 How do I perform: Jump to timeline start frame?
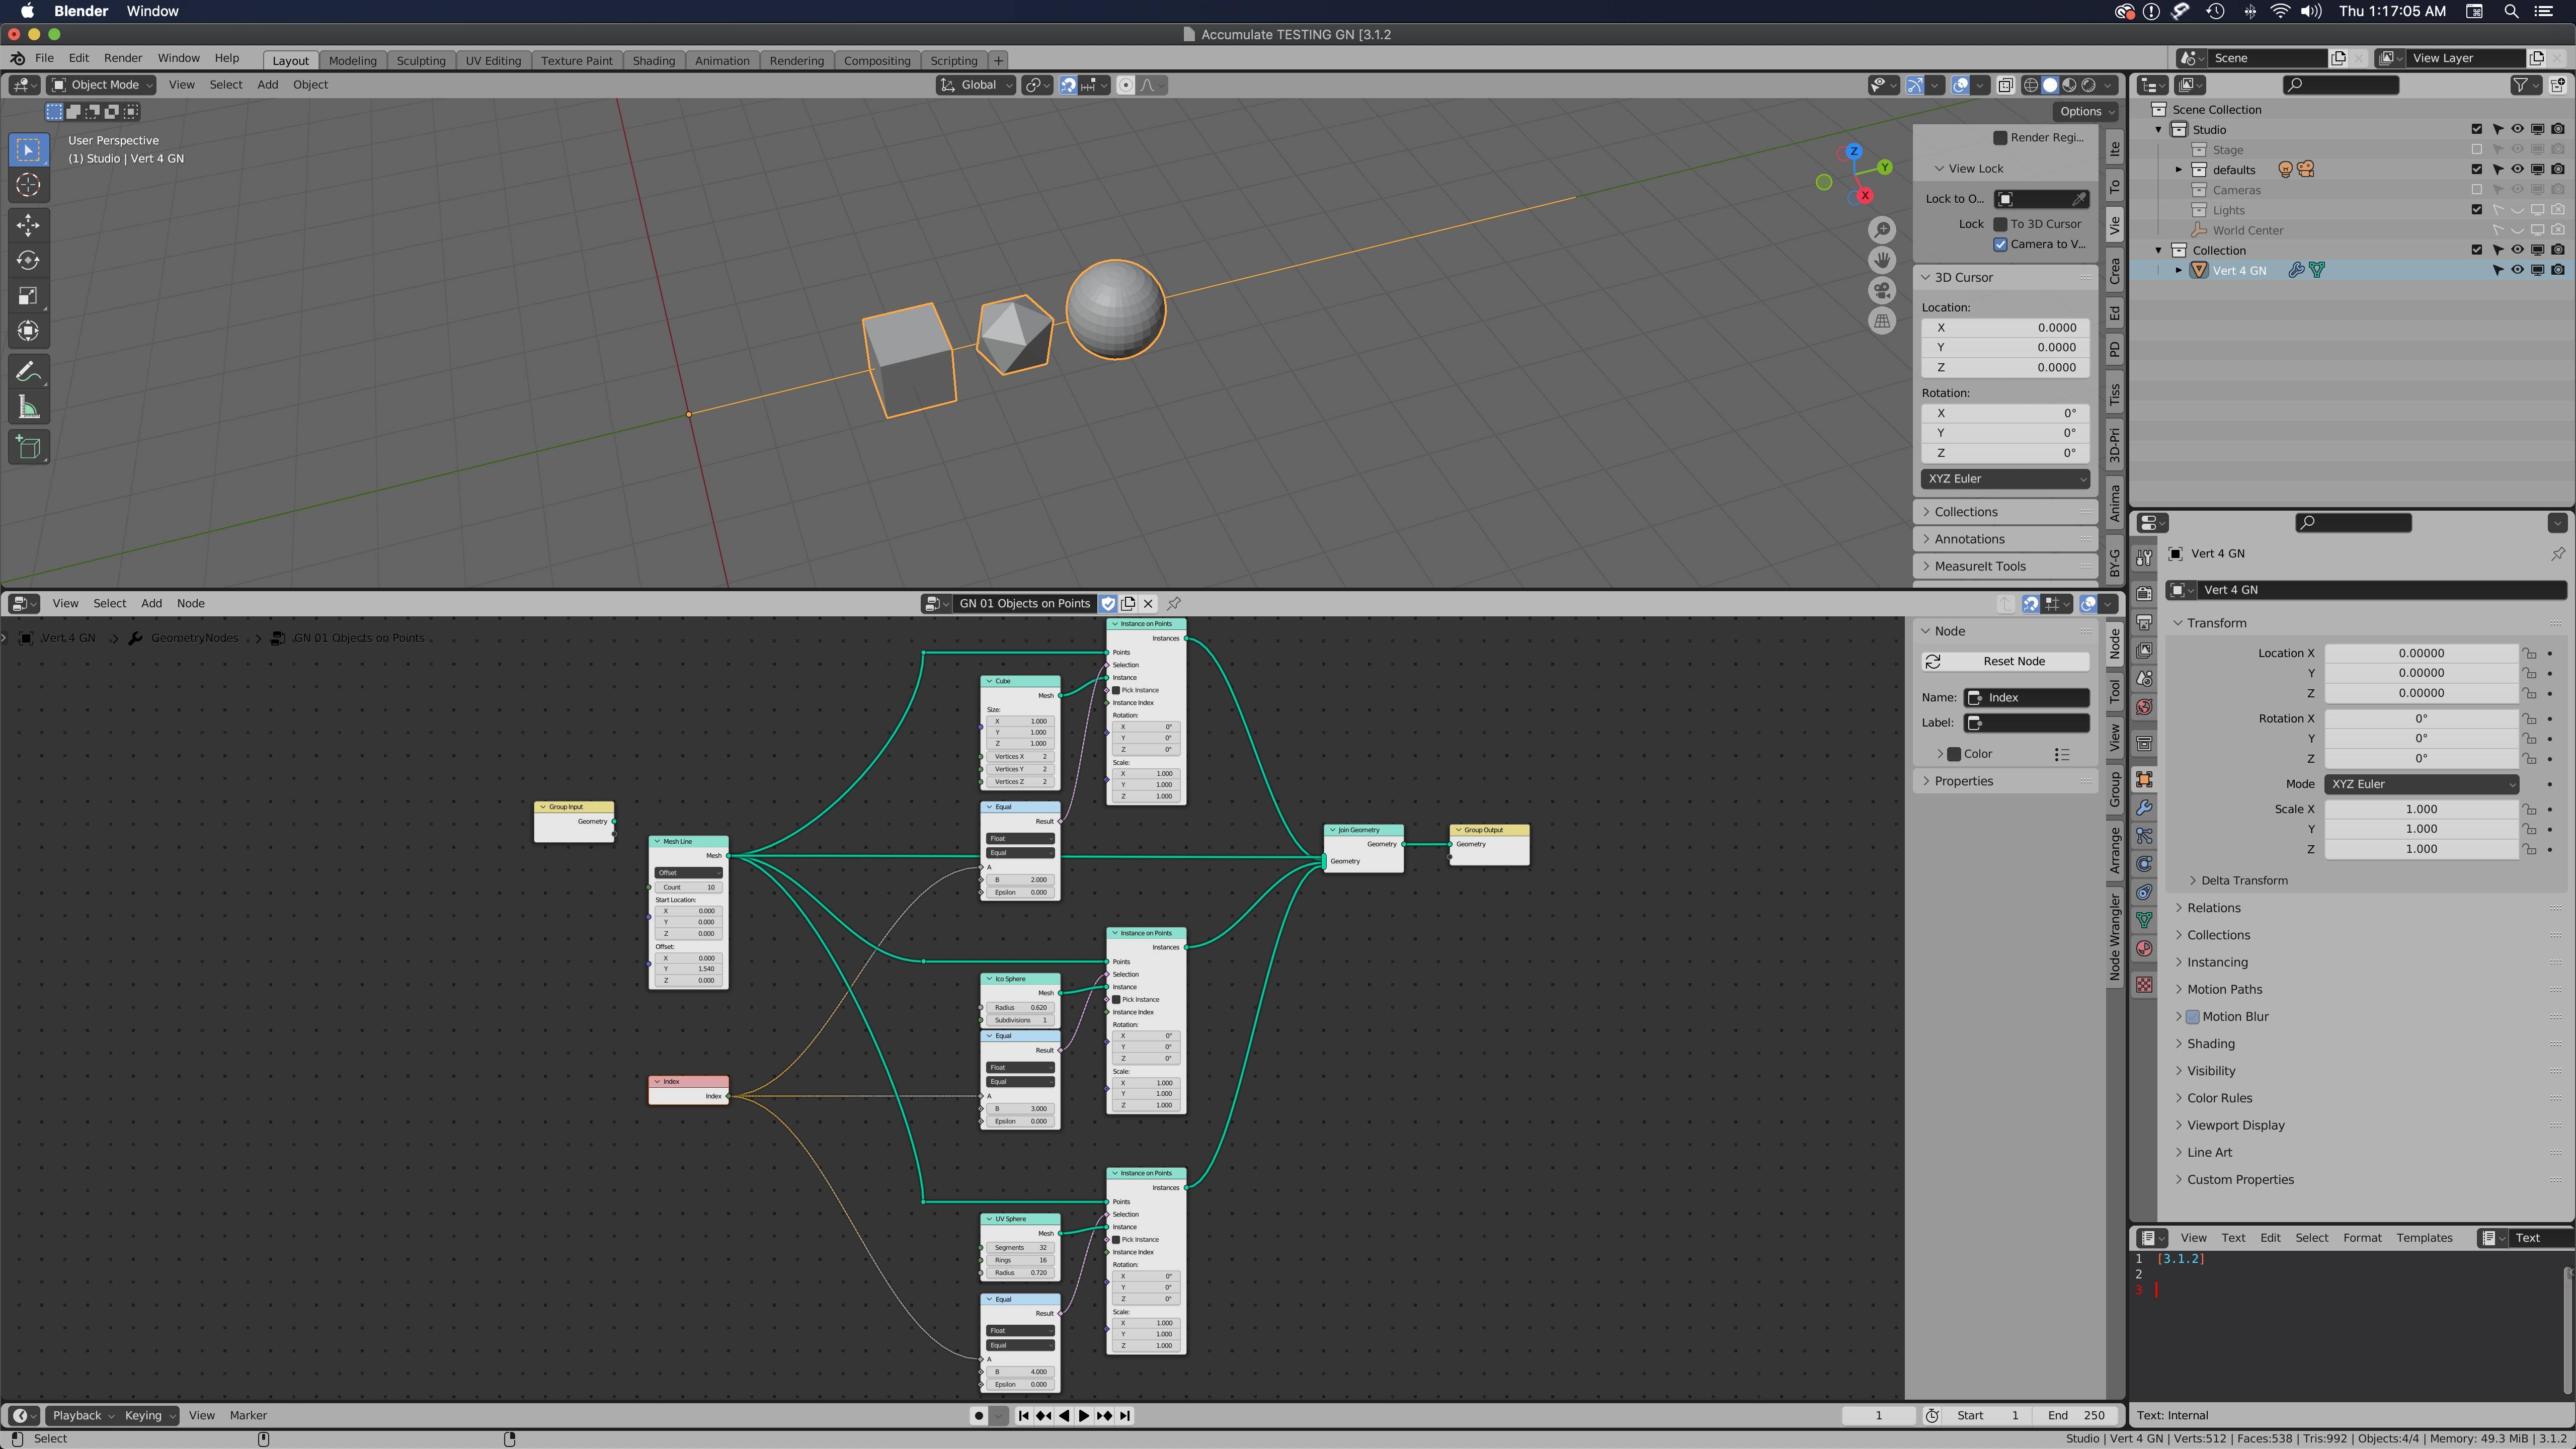[1024, 1415]
